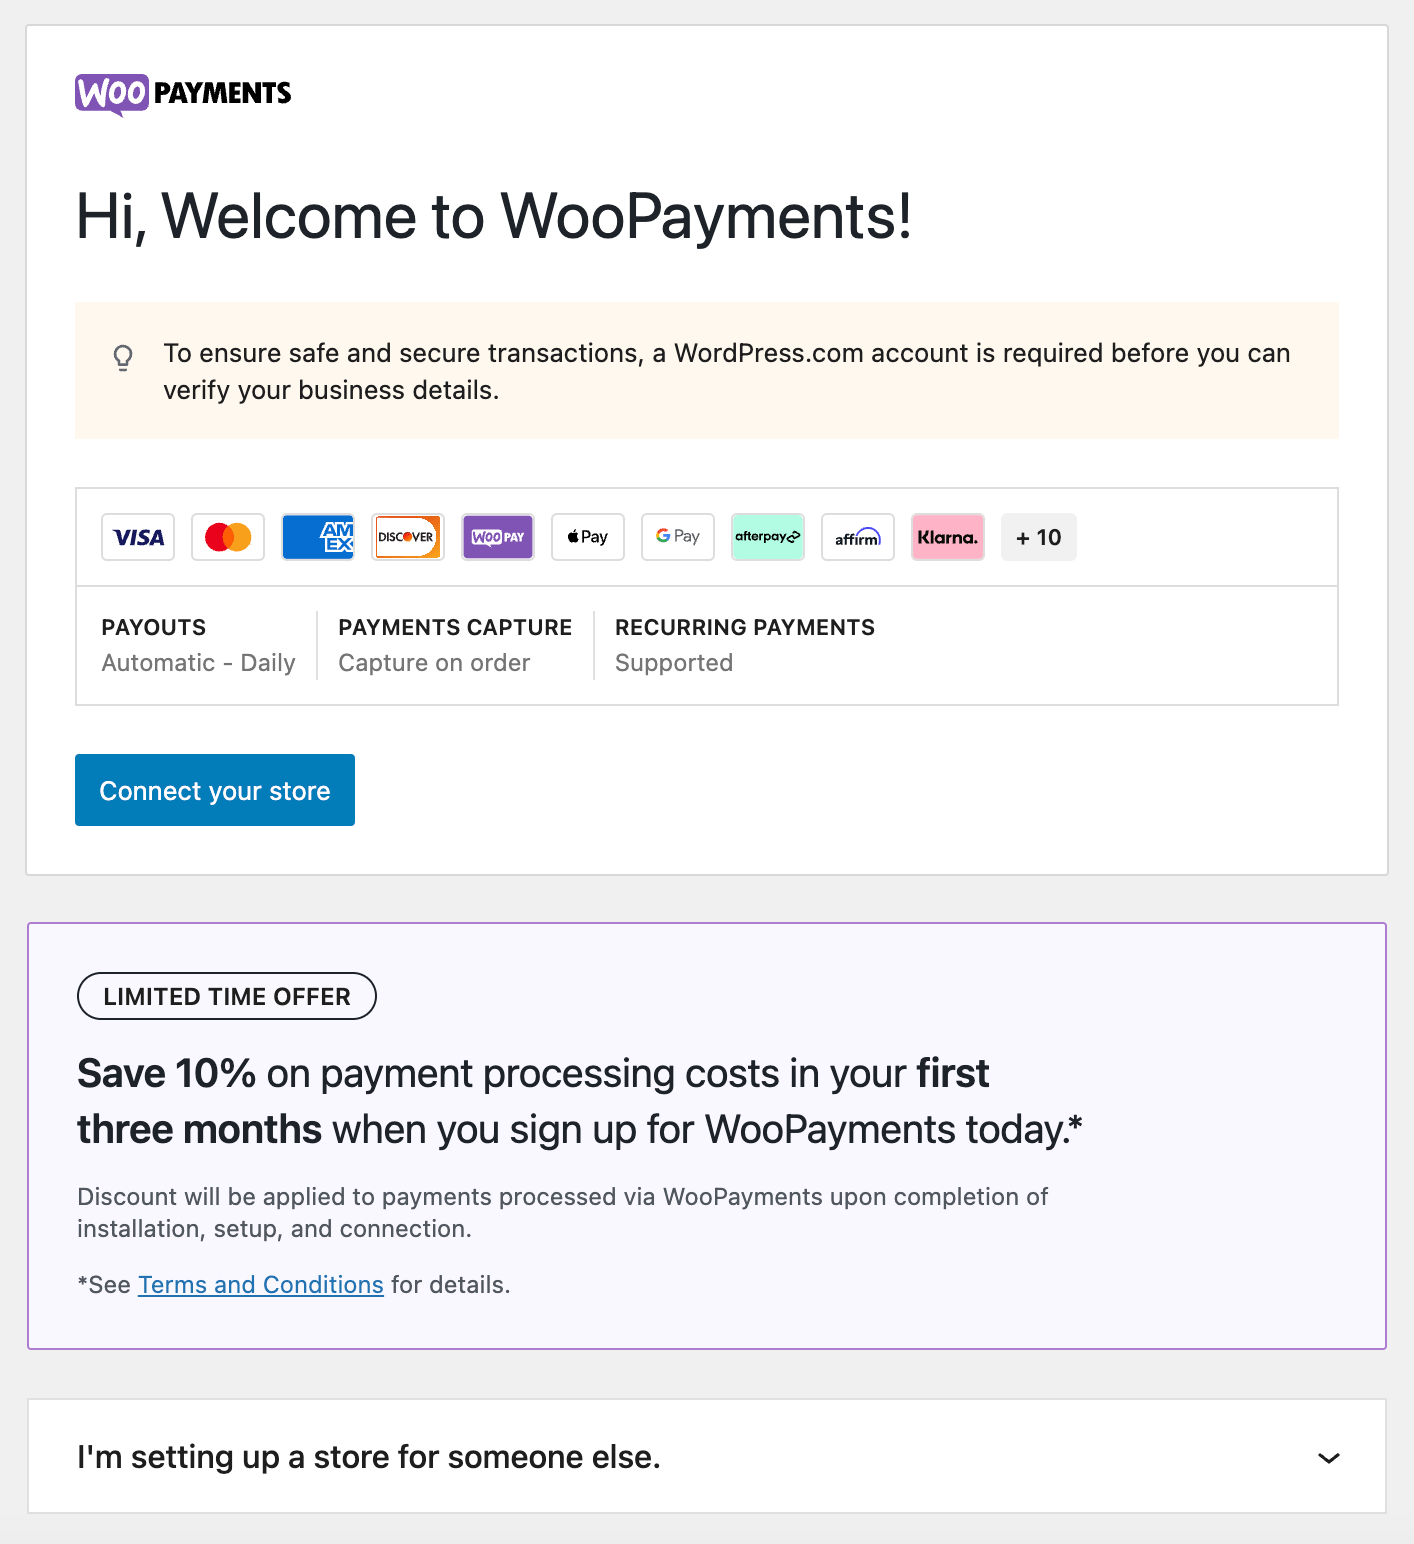Viewport: 1414px width, 1544px height.
Task: Click Connect your store
Action: [x=214, y=790]
